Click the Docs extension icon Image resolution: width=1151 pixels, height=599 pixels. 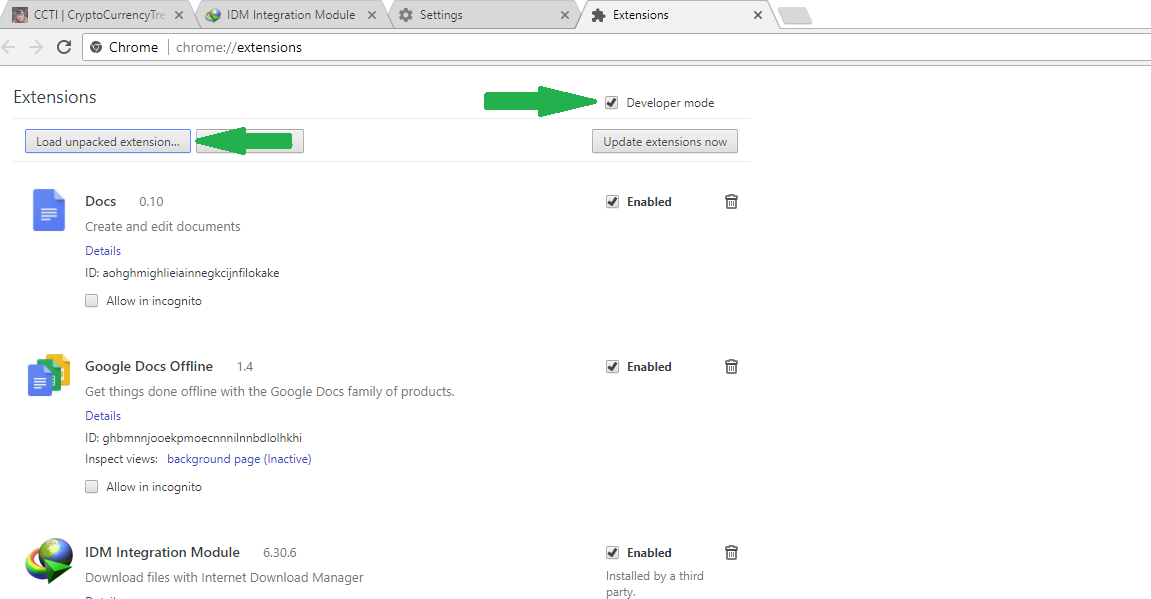click(x=48, y=210)
